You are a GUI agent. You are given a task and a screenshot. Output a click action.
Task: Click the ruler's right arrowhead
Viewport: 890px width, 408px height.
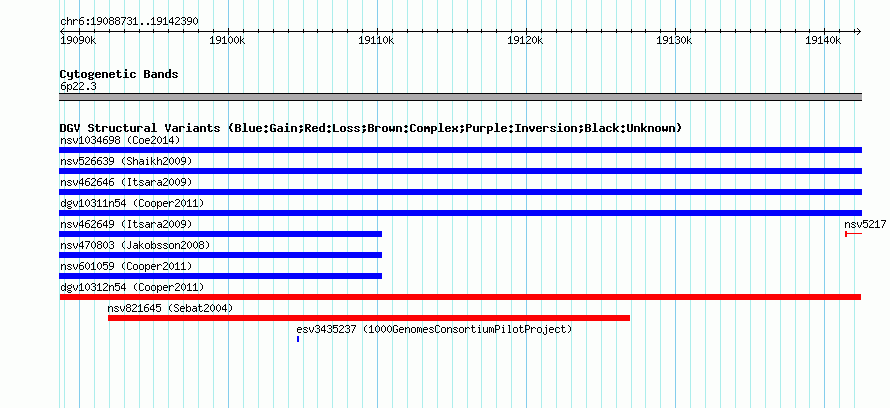tap(858, 31)
